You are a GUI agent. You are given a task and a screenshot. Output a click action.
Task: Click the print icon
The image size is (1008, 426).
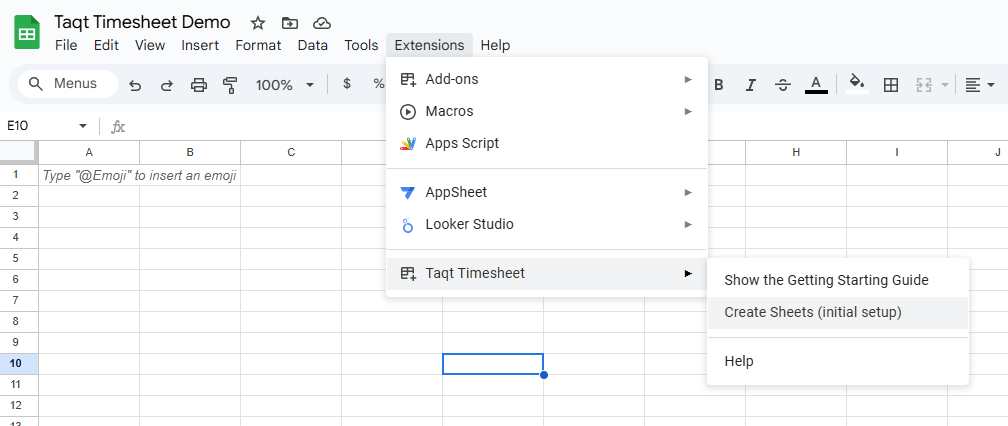(199, 85)
